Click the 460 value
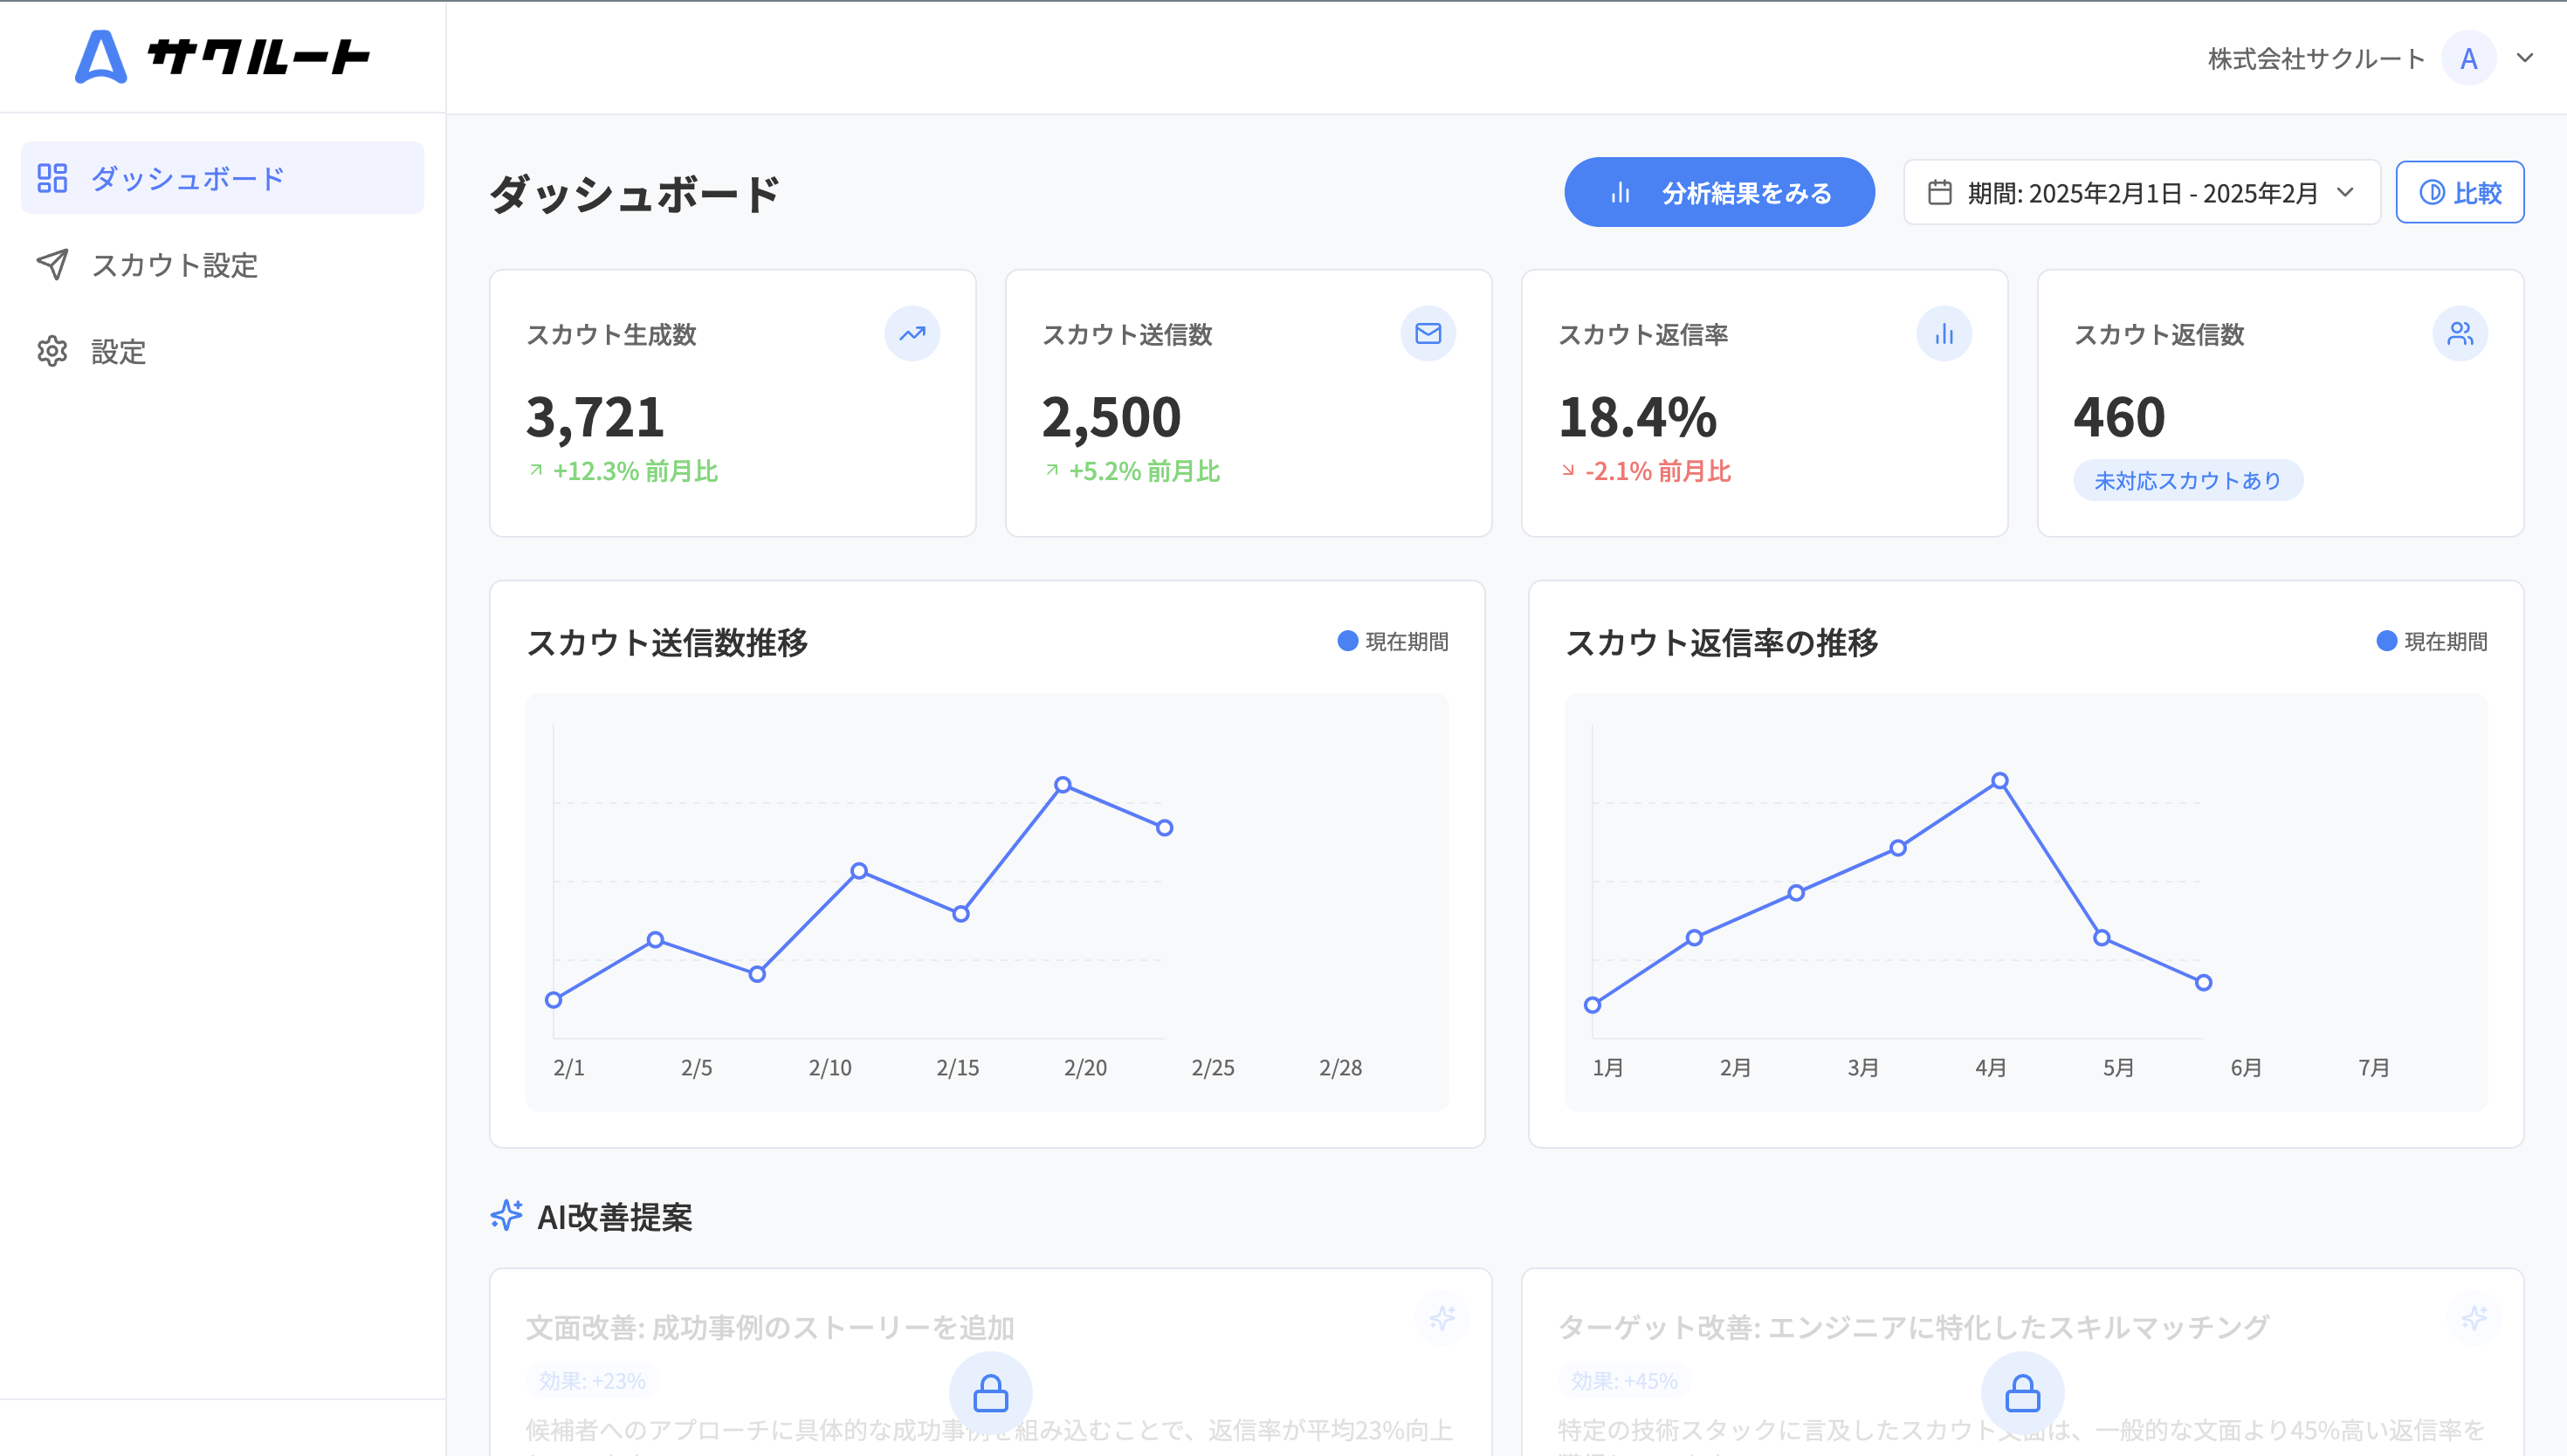This screenshot has height=1456, width=2567. tap(2119, 416)
